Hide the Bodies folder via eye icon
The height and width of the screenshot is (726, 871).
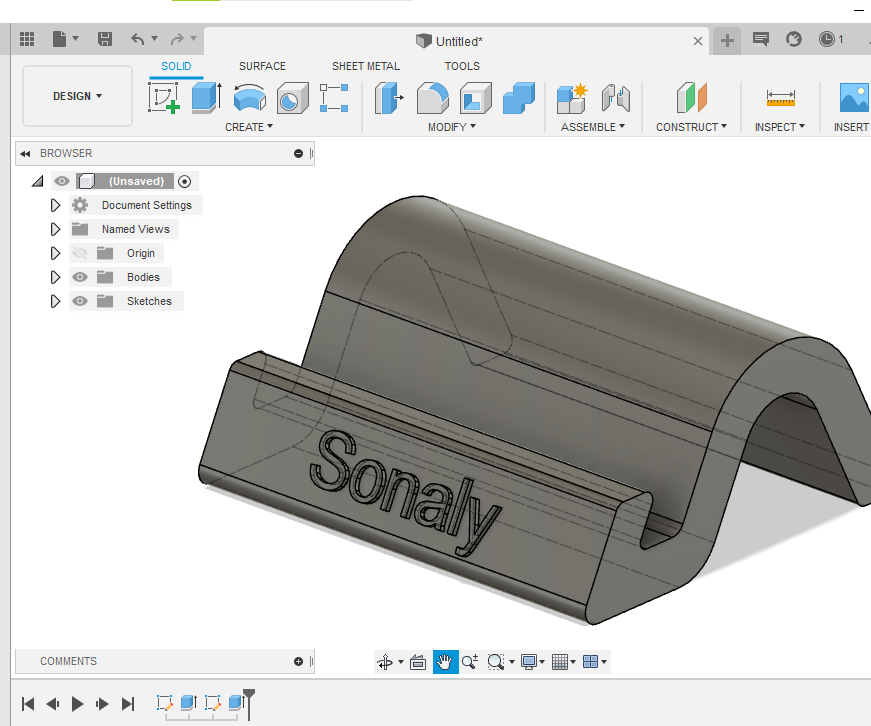[80, 277]
